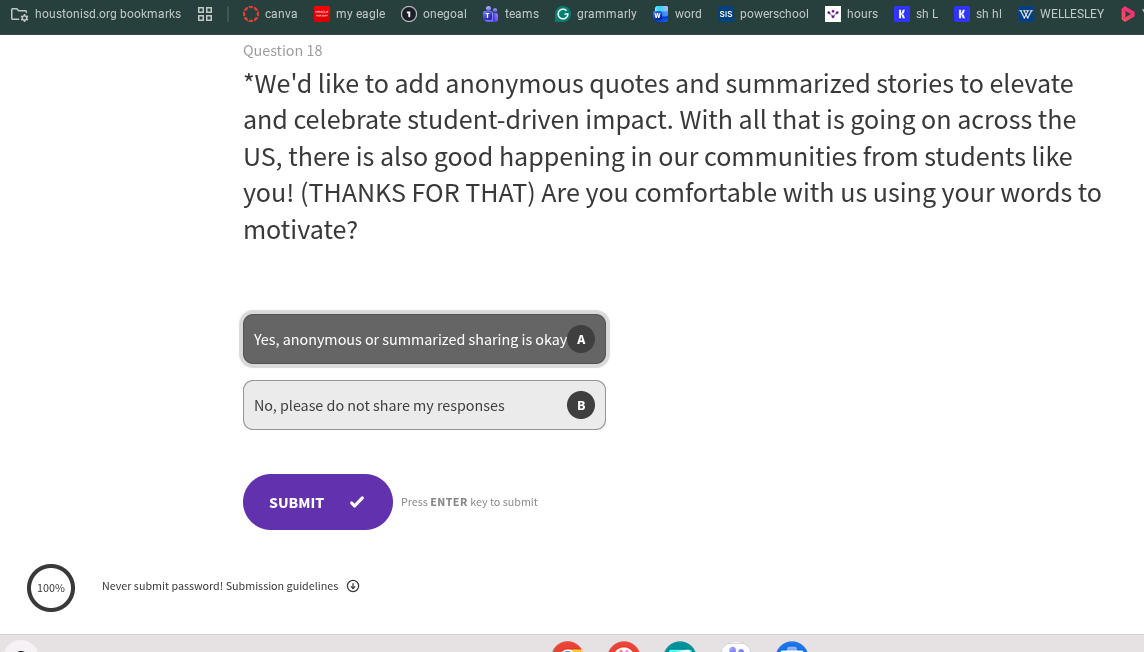Open the word bookmark
The image size is (1144, 652).
(677, 14)
